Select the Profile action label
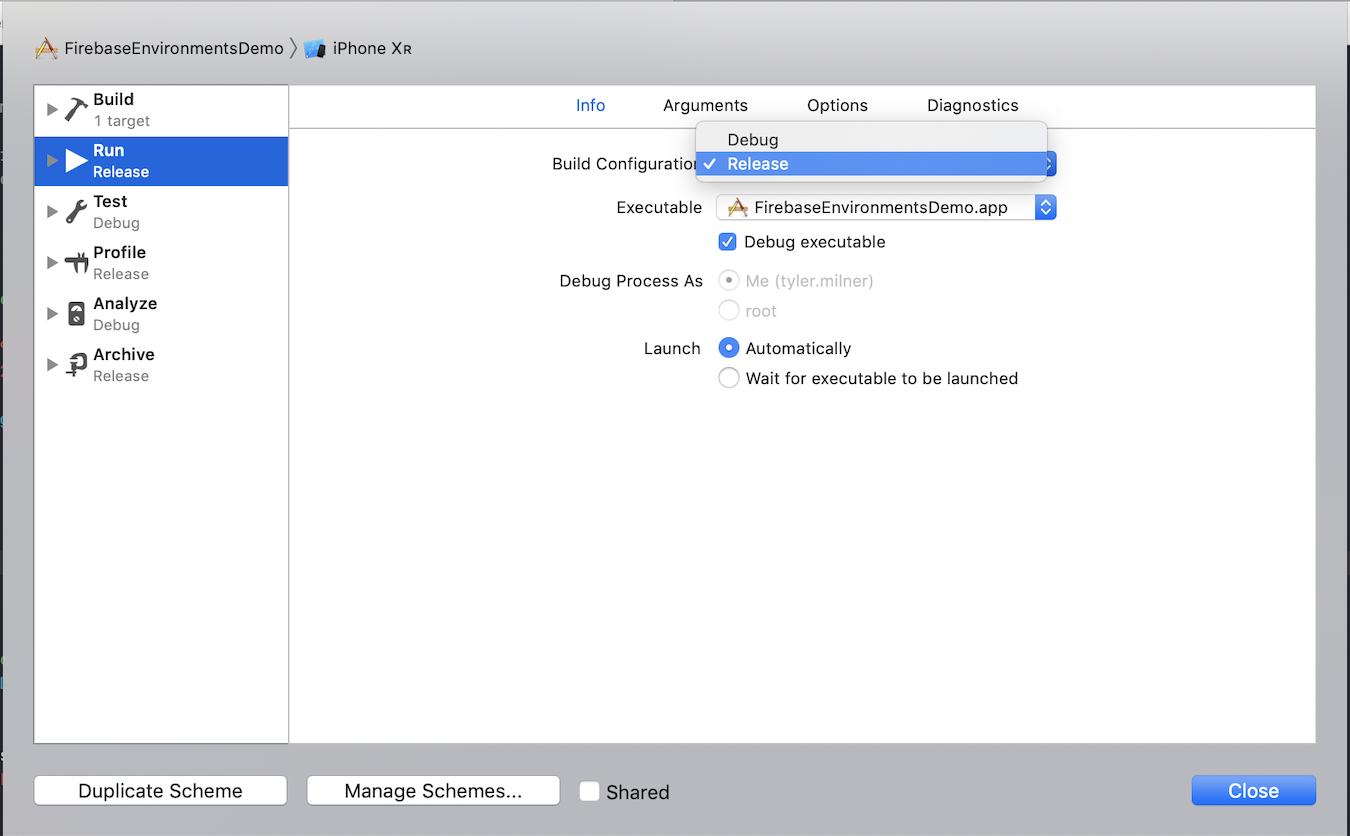Image resolution: width=1350 pixels, height=836 pixels. pos(119,252)
